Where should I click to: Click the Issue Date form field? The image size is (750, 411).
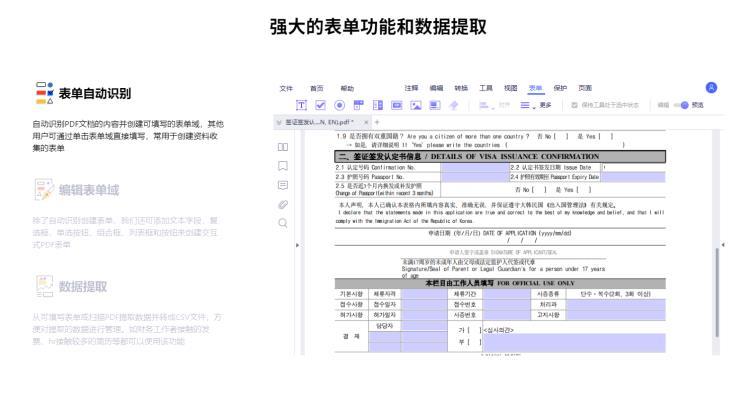tap(633, 167)
